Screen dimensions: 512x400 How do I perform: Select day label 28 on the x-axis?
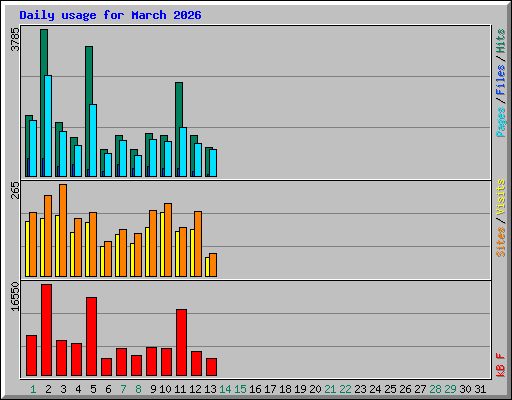coord(435,389)
